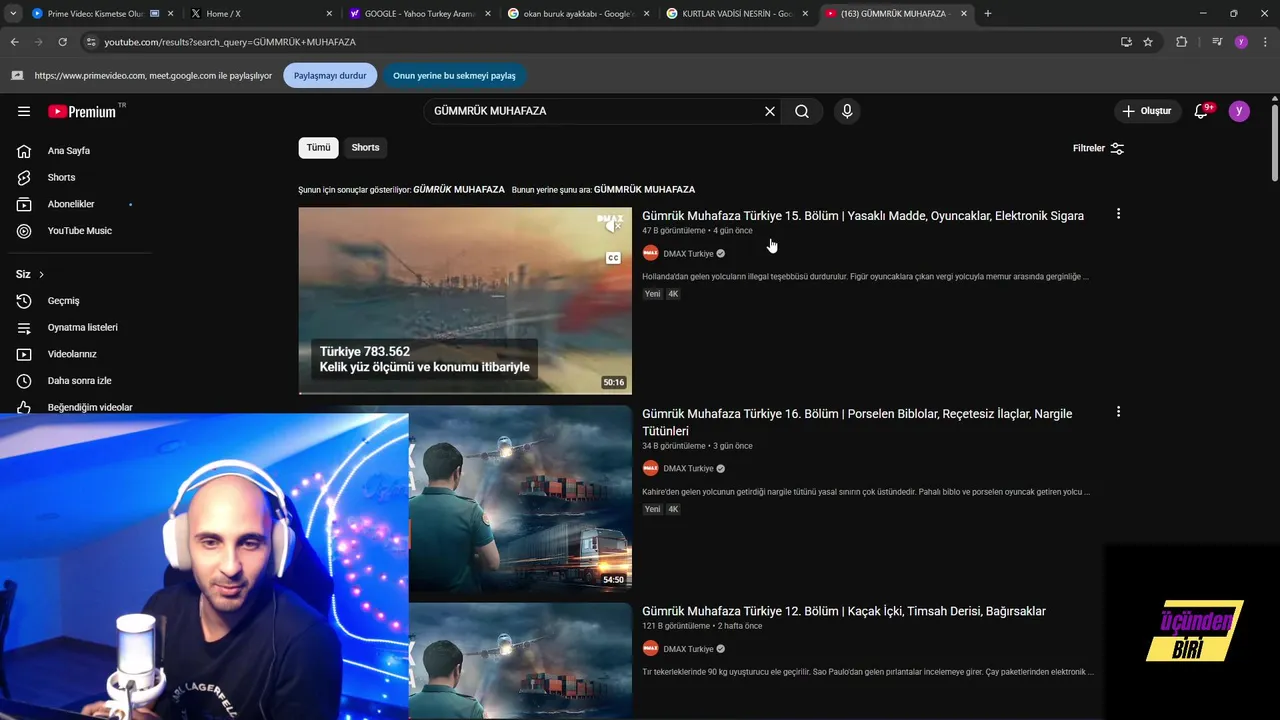Click the browser forward arrow

click(38, 42)
